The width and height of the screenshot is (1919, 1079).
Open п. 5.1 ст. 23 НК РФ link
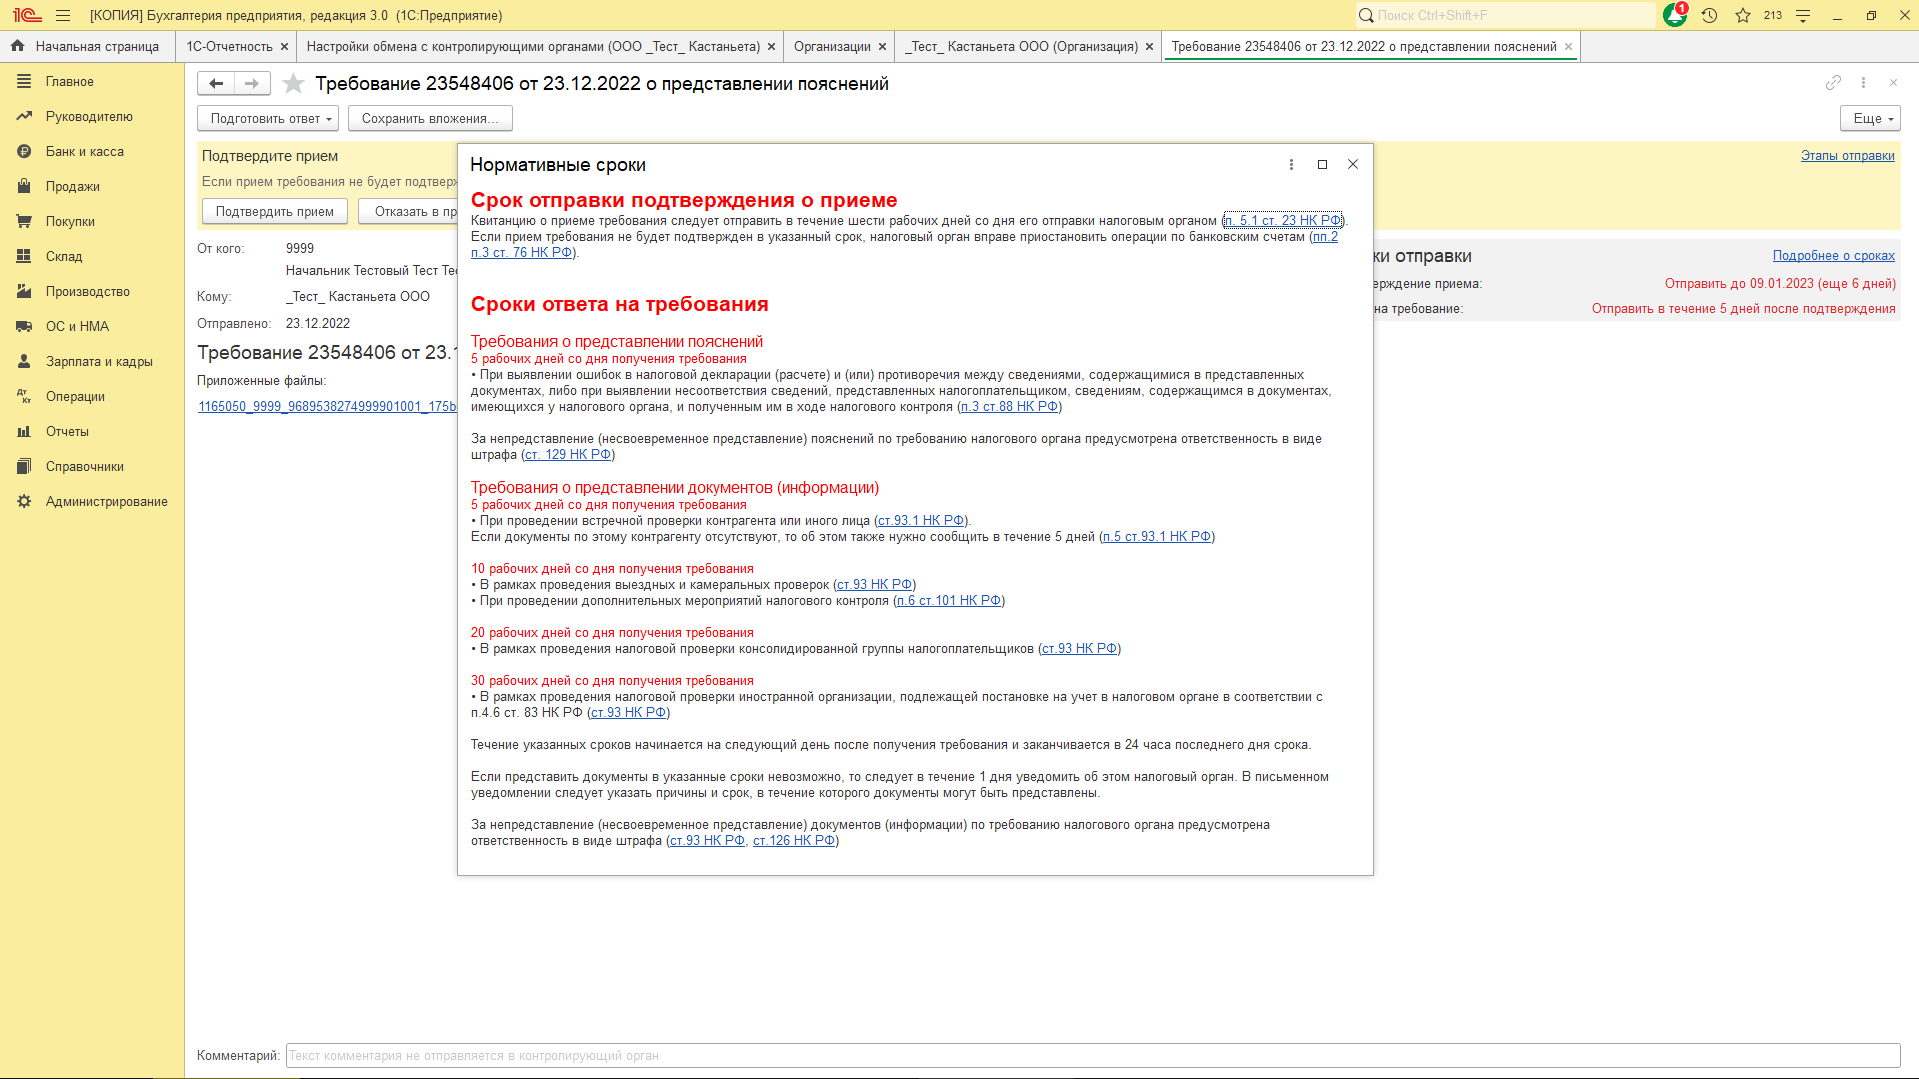[1283, 220]
